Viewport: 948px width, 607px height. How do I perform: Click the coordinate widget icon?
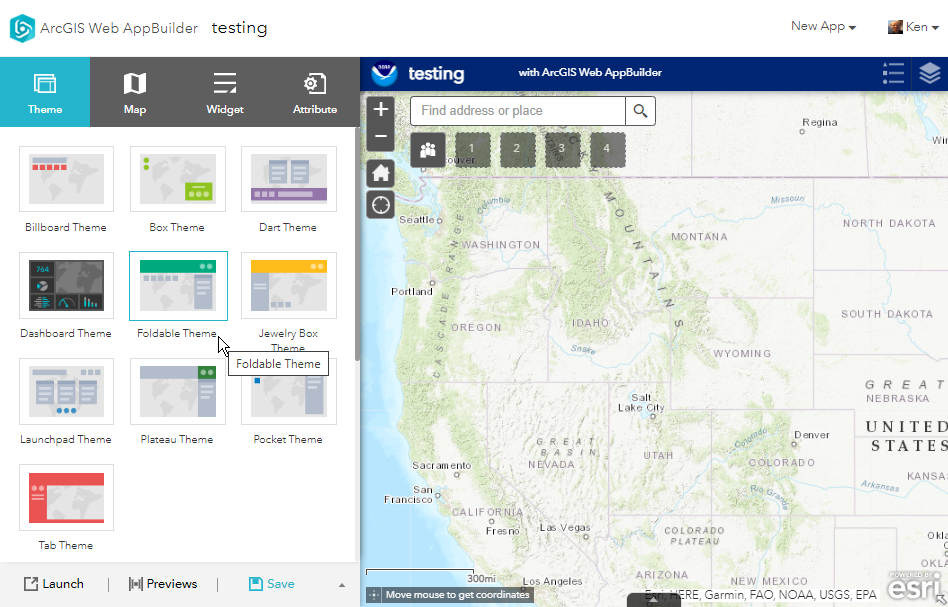[x=374, y=595]
